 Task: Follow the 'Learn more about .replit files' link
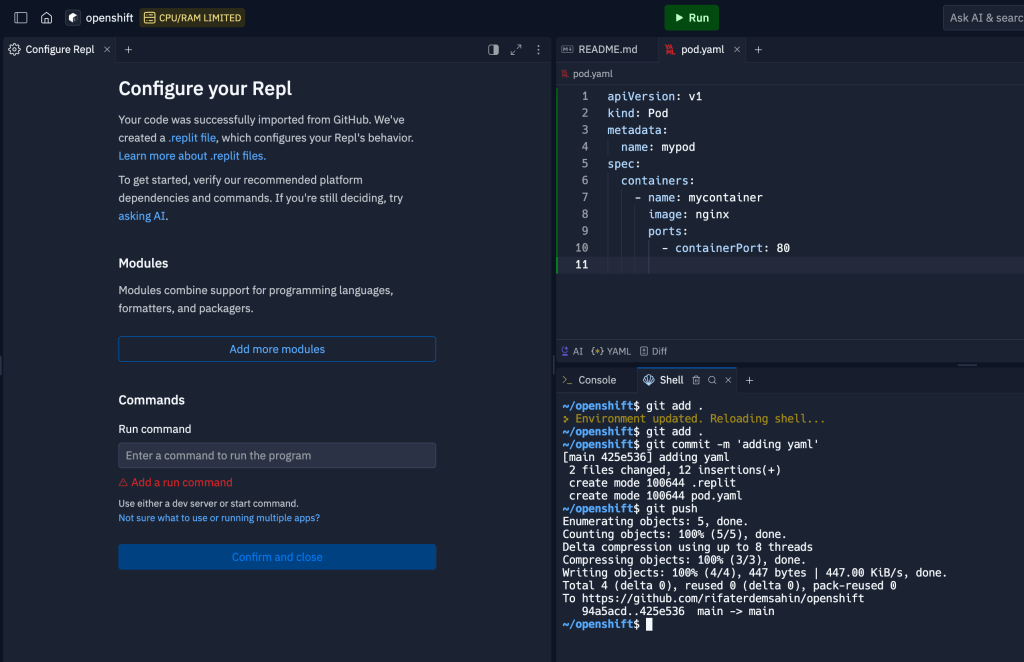click(x=192, y=156)
